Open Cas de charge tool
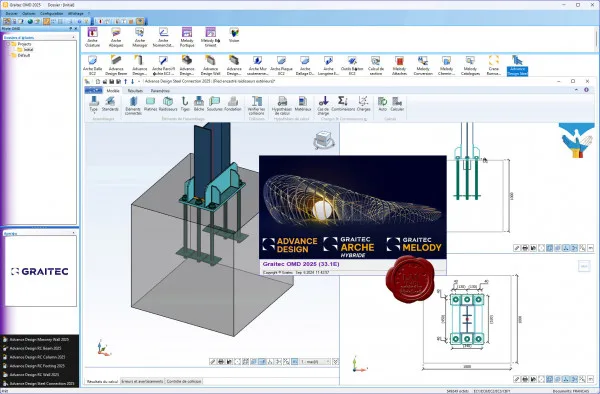This screenshot has height=394, width=600. click(323, 105)
